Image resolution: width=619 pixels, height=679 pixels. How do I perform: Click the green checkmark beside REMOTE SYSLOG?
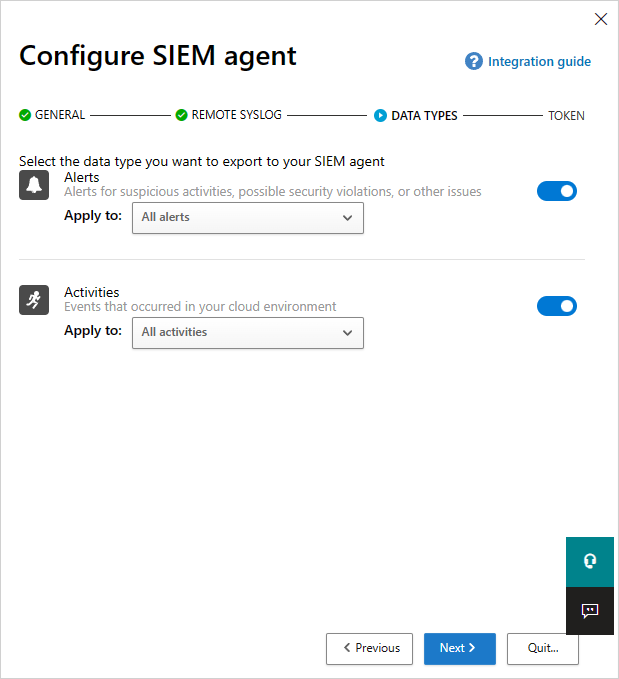[182, 115]
